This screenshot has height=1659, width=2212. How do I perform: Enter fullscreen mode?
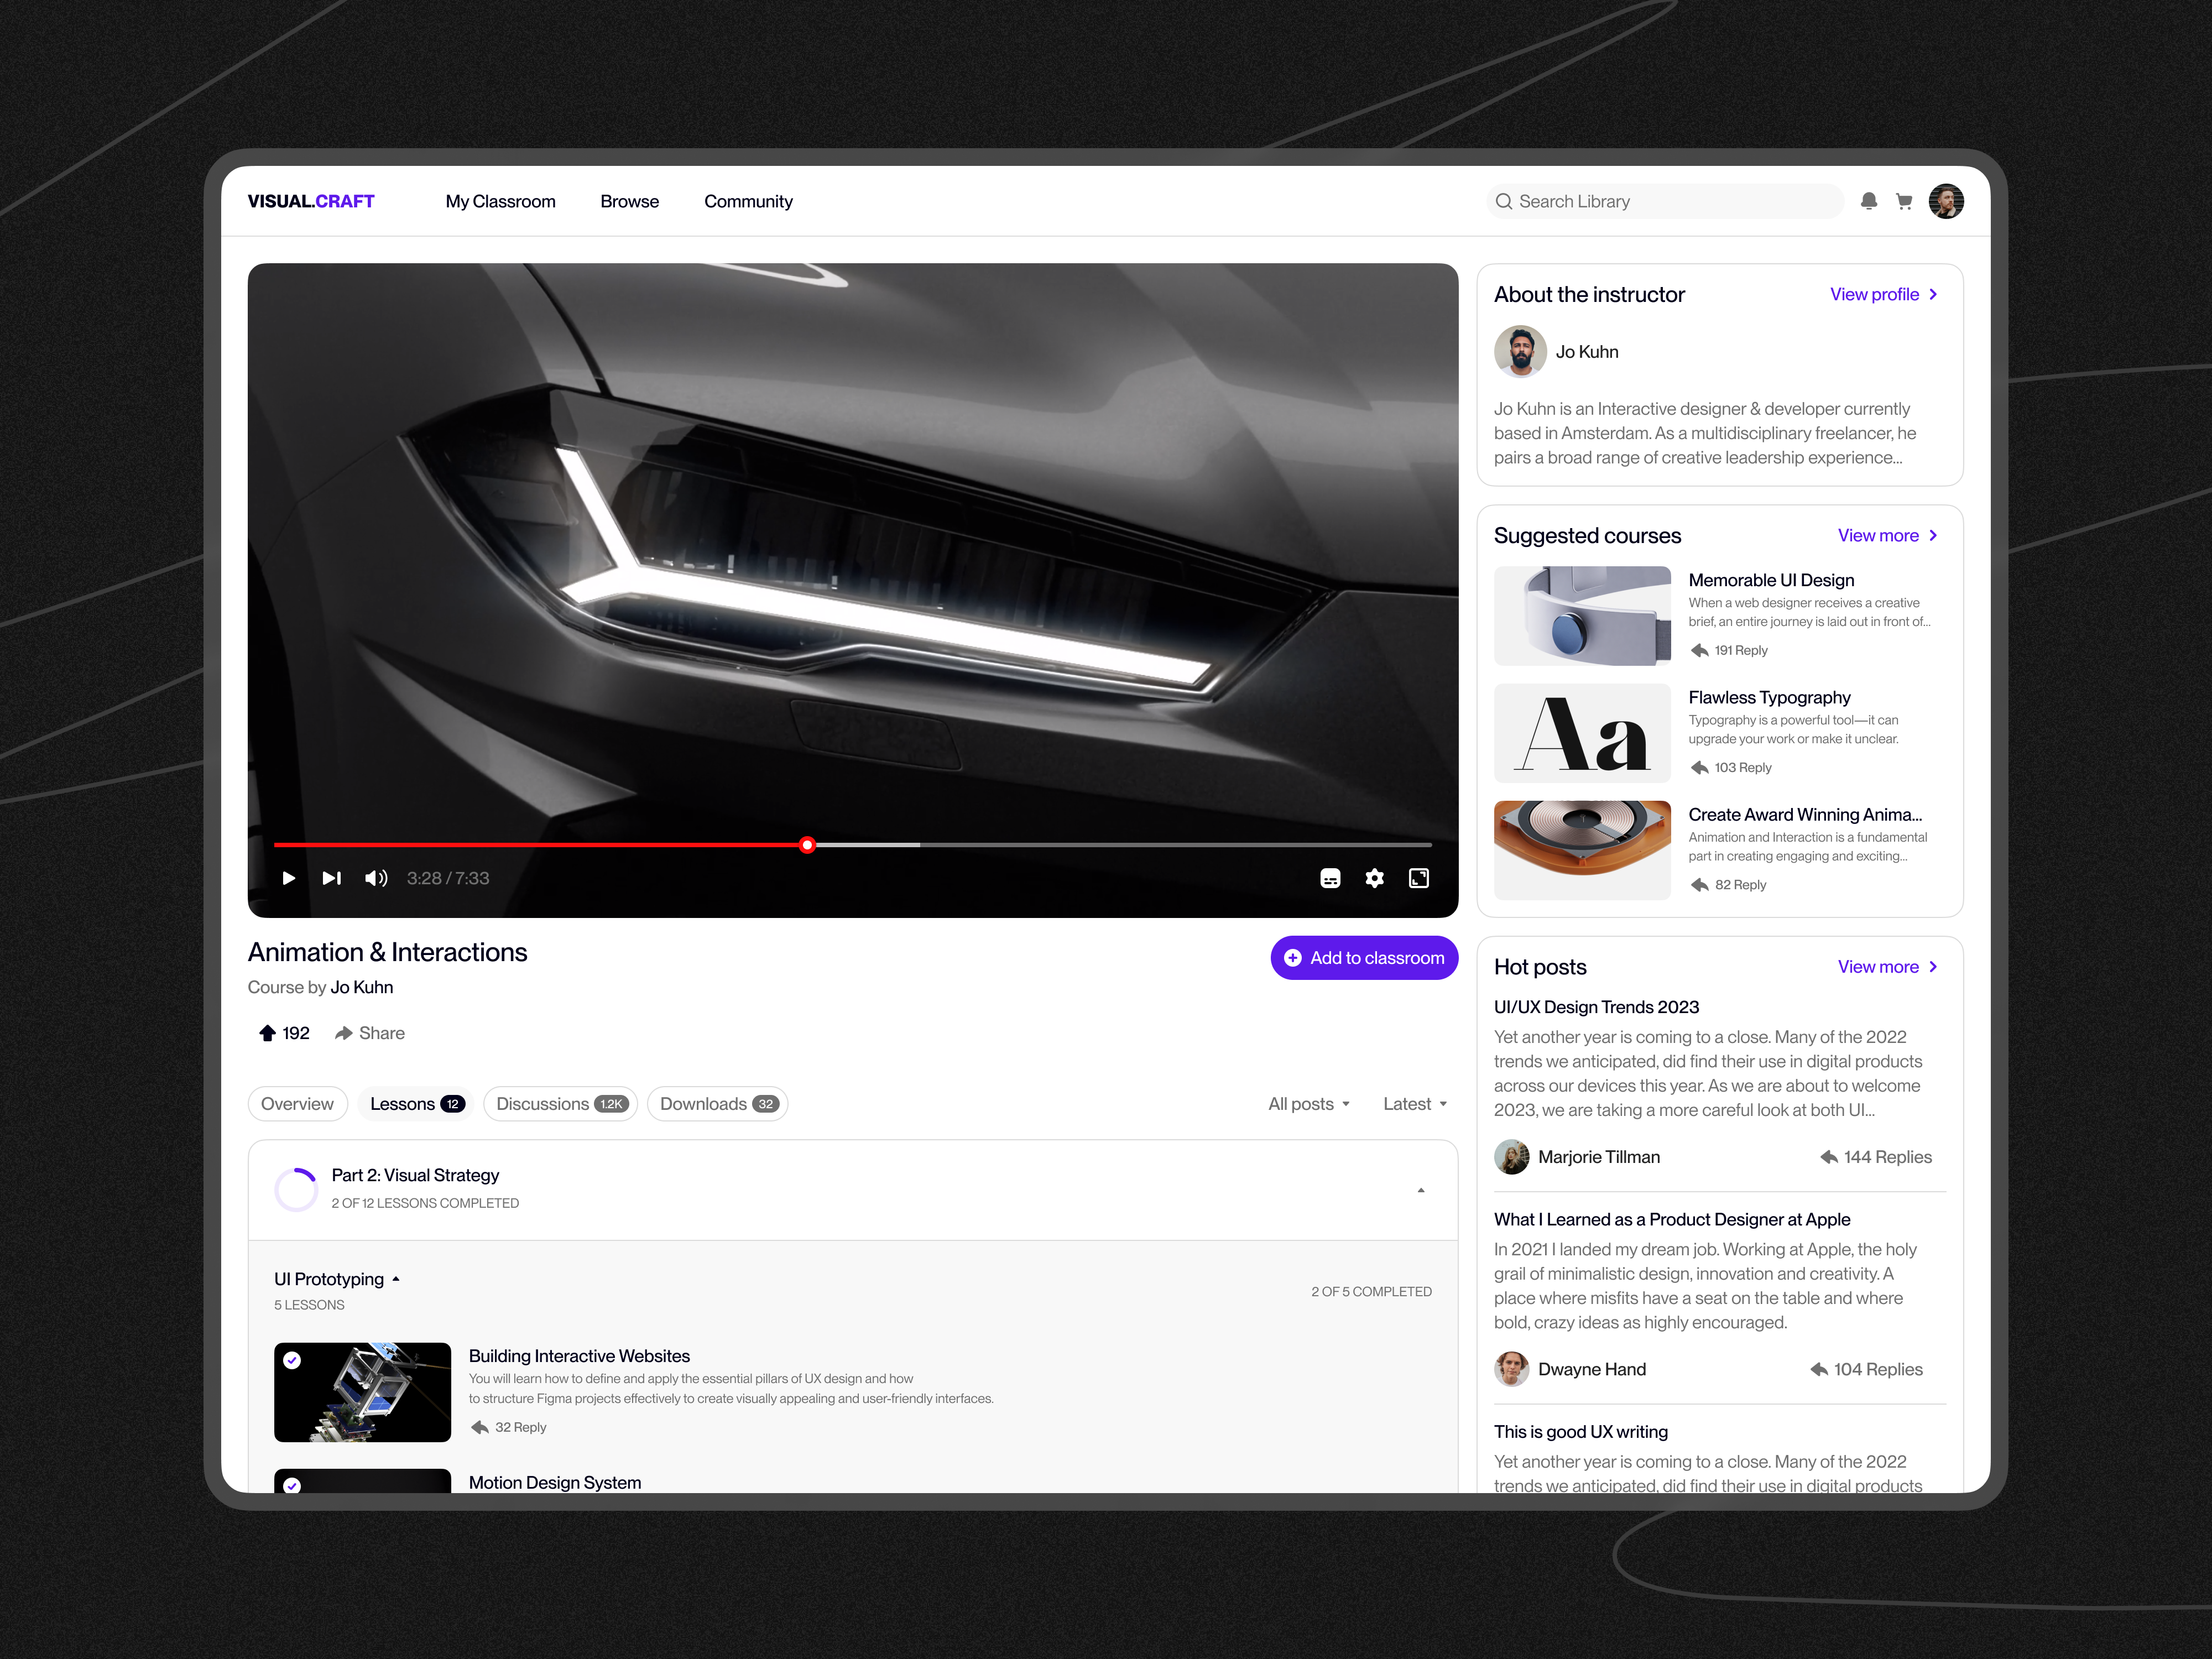pyautogui.click(x=1419, y=878)
